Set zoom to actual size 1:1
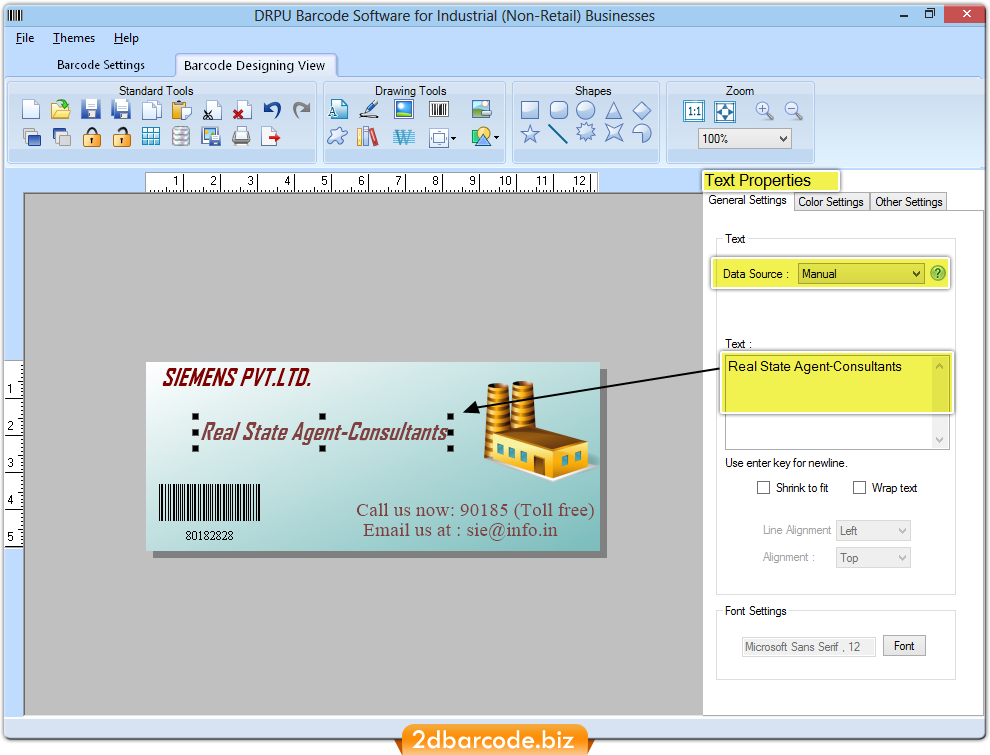The height and width of the screenshot is (755, 990). [694, 112]
